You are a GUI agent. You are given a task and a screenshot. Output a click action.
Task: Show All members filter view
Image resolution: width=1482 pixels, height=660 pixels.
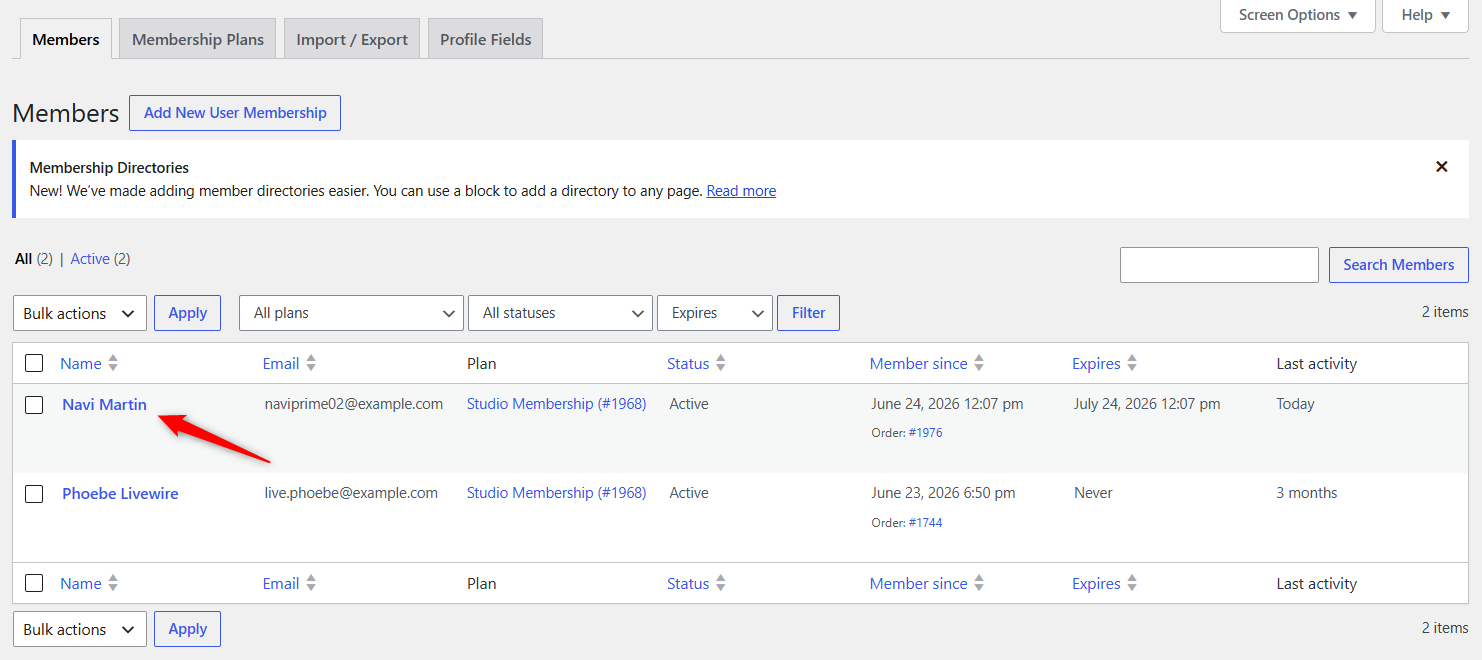tap(24, 259)
